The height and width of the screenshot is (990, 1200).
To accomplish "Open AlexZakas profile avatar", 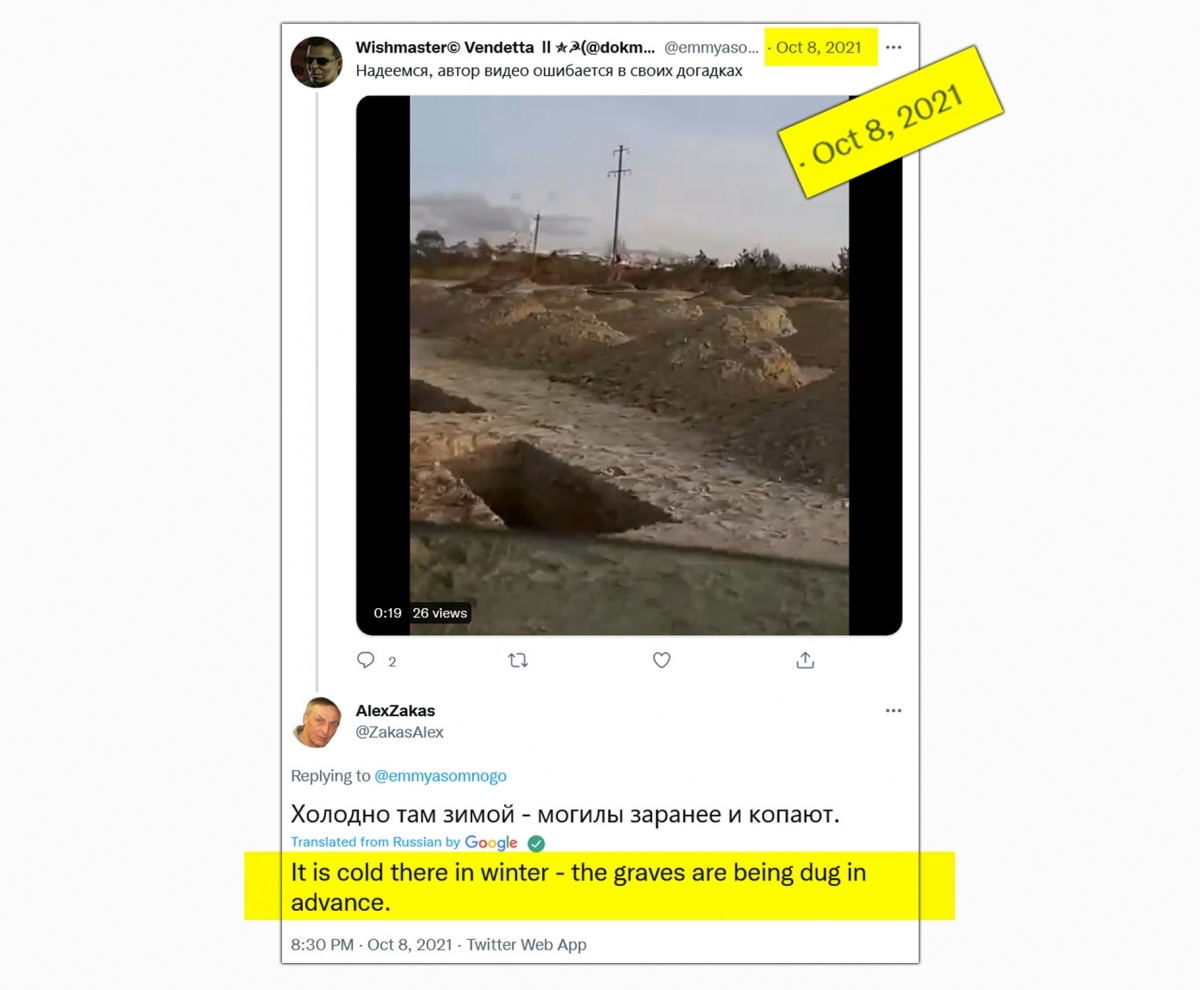I will 316,722.
